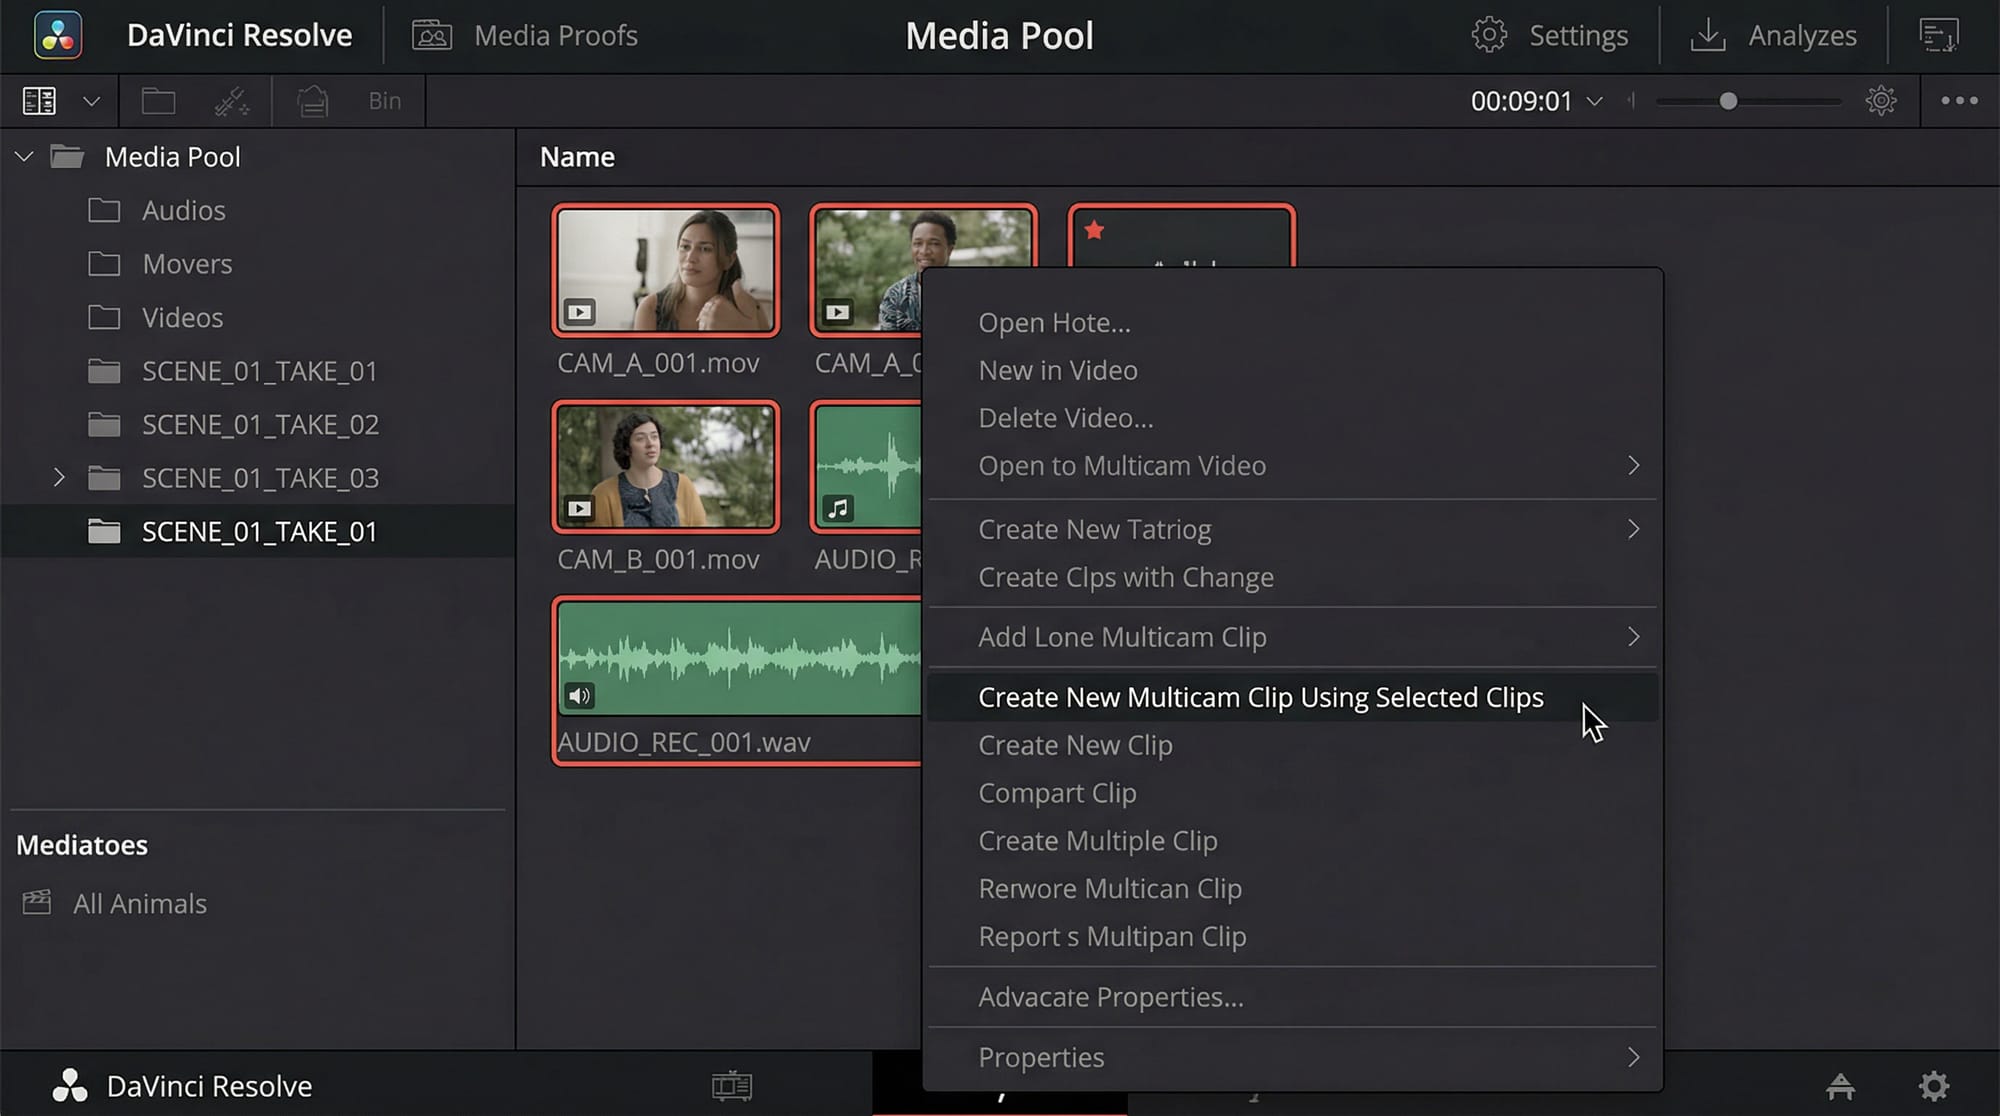Select the All Animals smart bin
Image resolution: width=2000 pixels, height=1116 pixels.
[139, 903]
